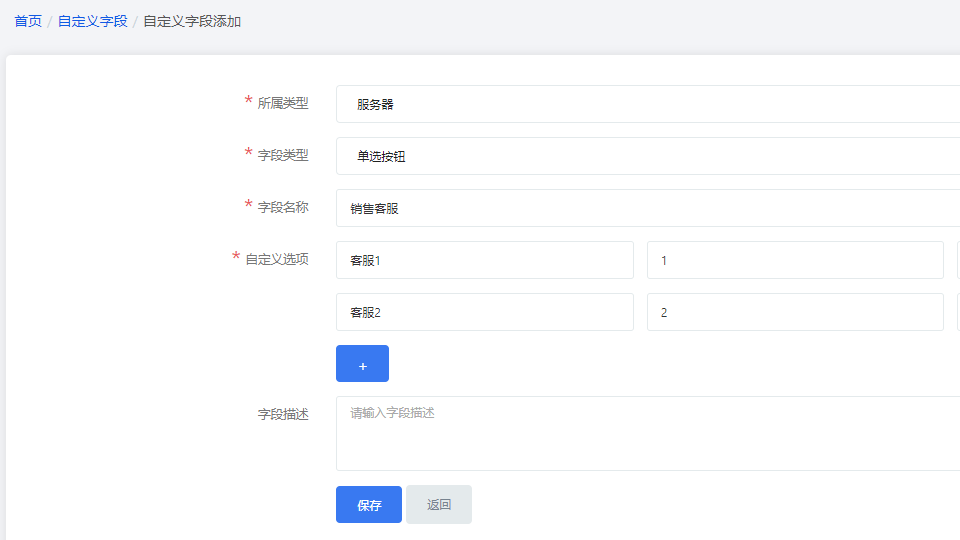Viewport: 960px width, 540px height.
Task: Click the 字段描述 form label
Action: tap(283, 414)
